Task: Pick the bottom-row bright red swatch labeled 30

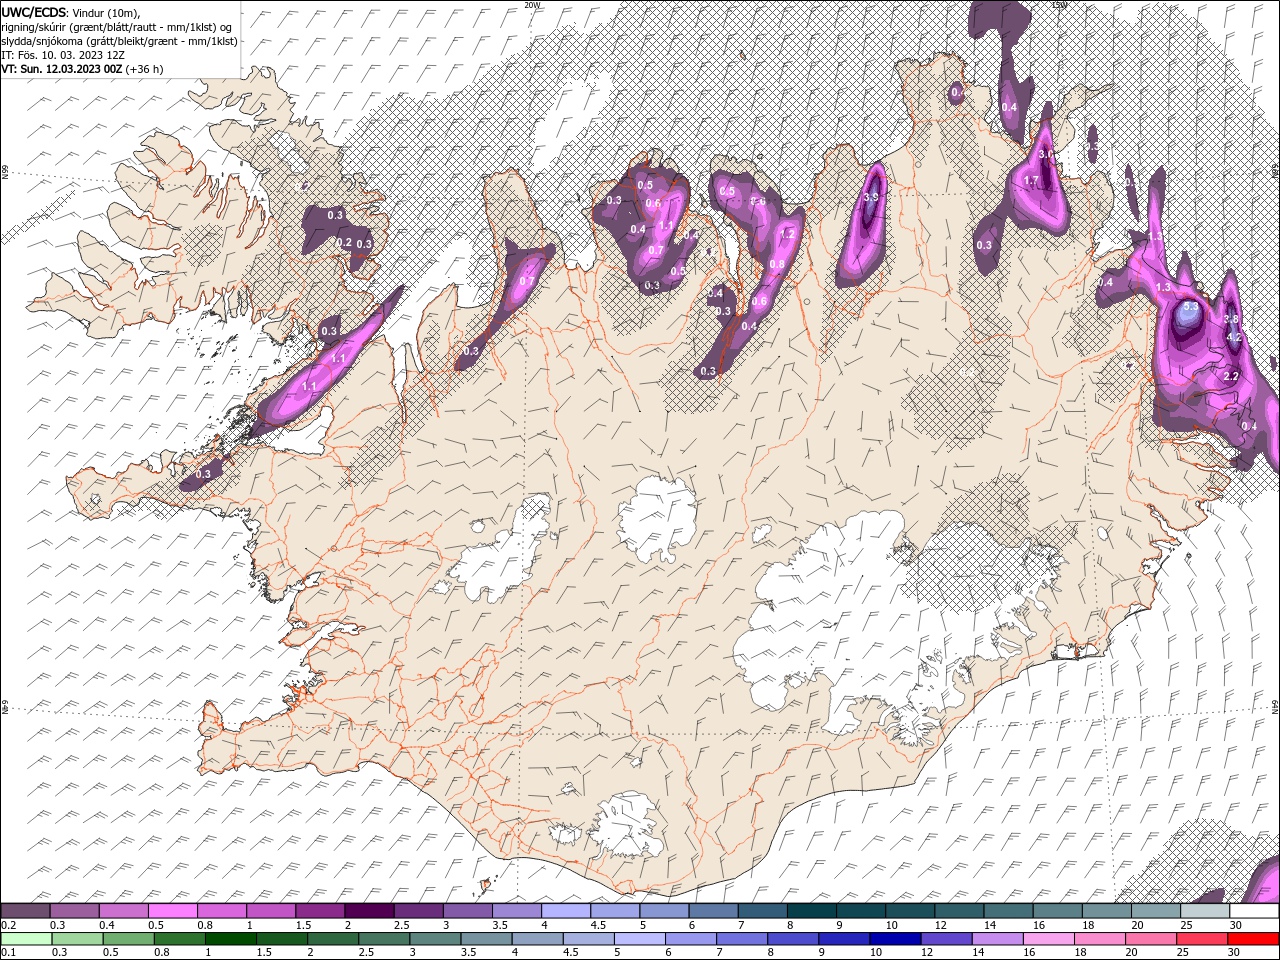Action: click(x=1253, y=939)
